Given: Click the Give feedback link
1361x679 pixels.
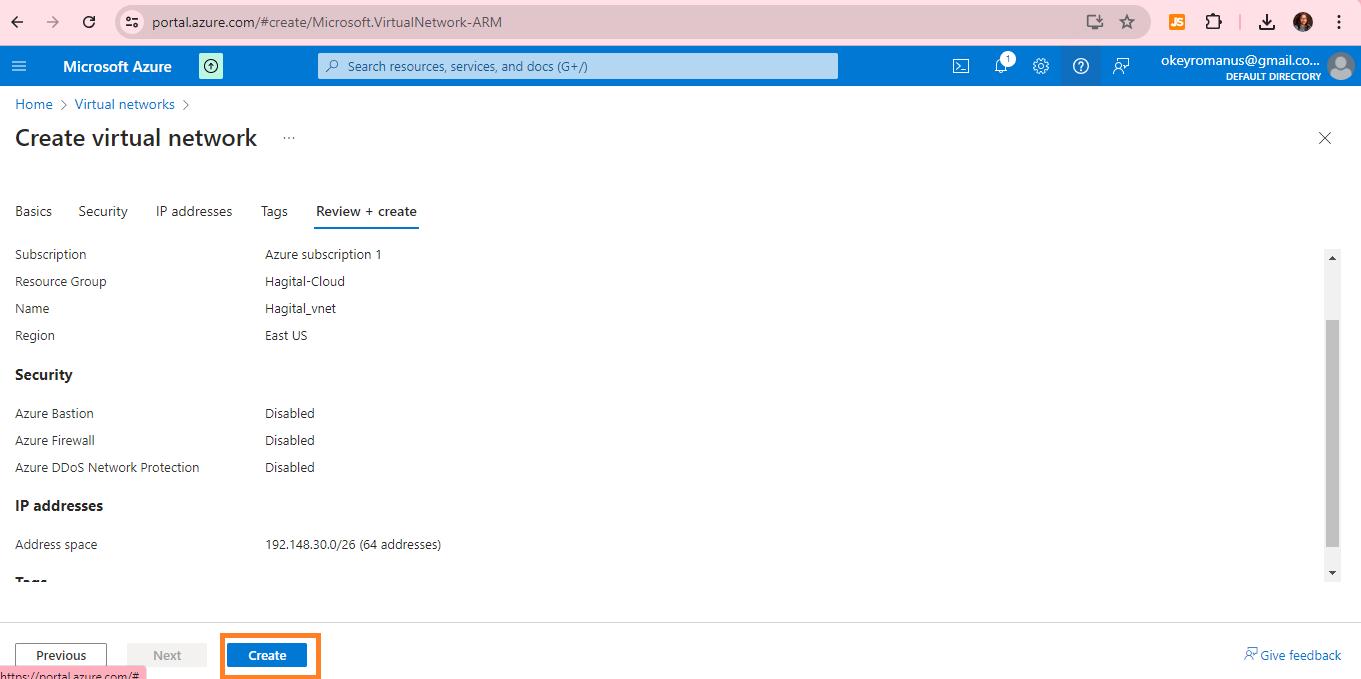Looking at the screenshot, I should tap(1292, 655).
